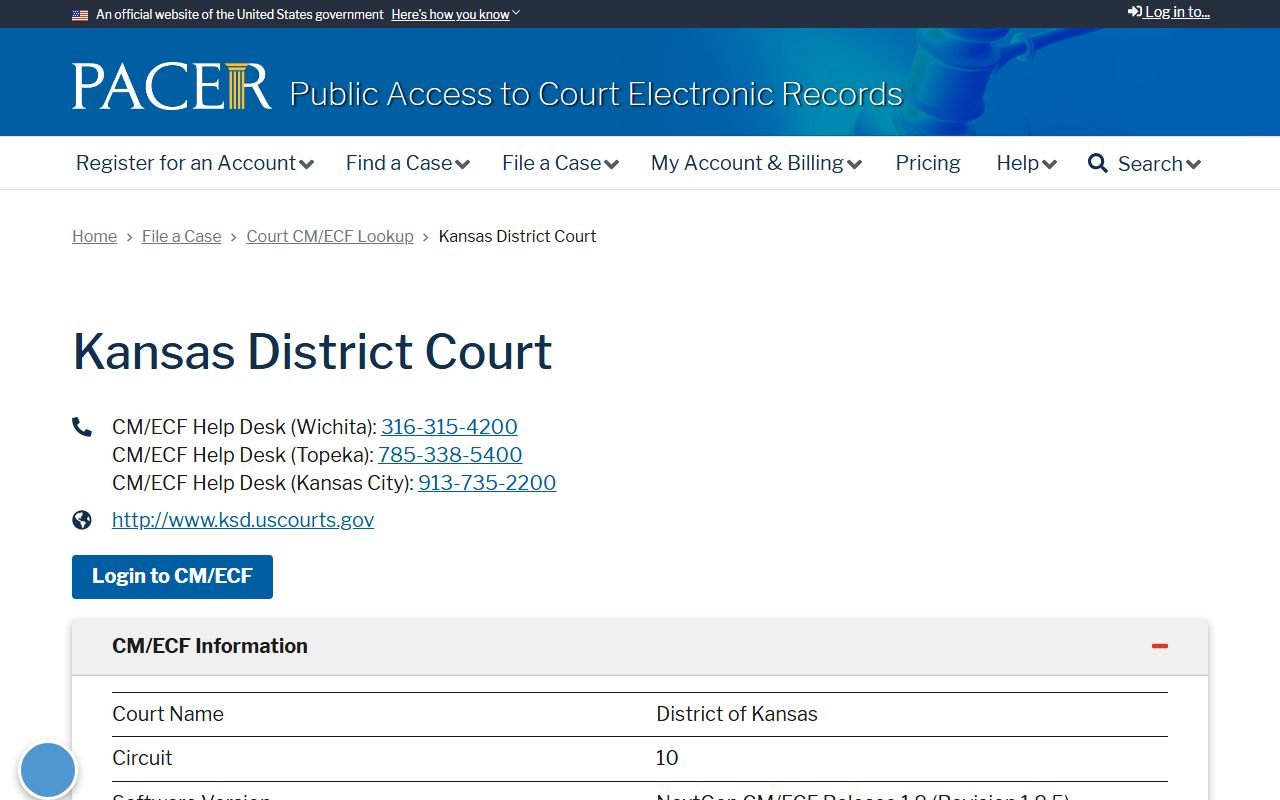The width and height of the screenshot is (1280, 800).
Task: Click the 'Kansas District Court' page heading
Action: [x=312, y=352]
